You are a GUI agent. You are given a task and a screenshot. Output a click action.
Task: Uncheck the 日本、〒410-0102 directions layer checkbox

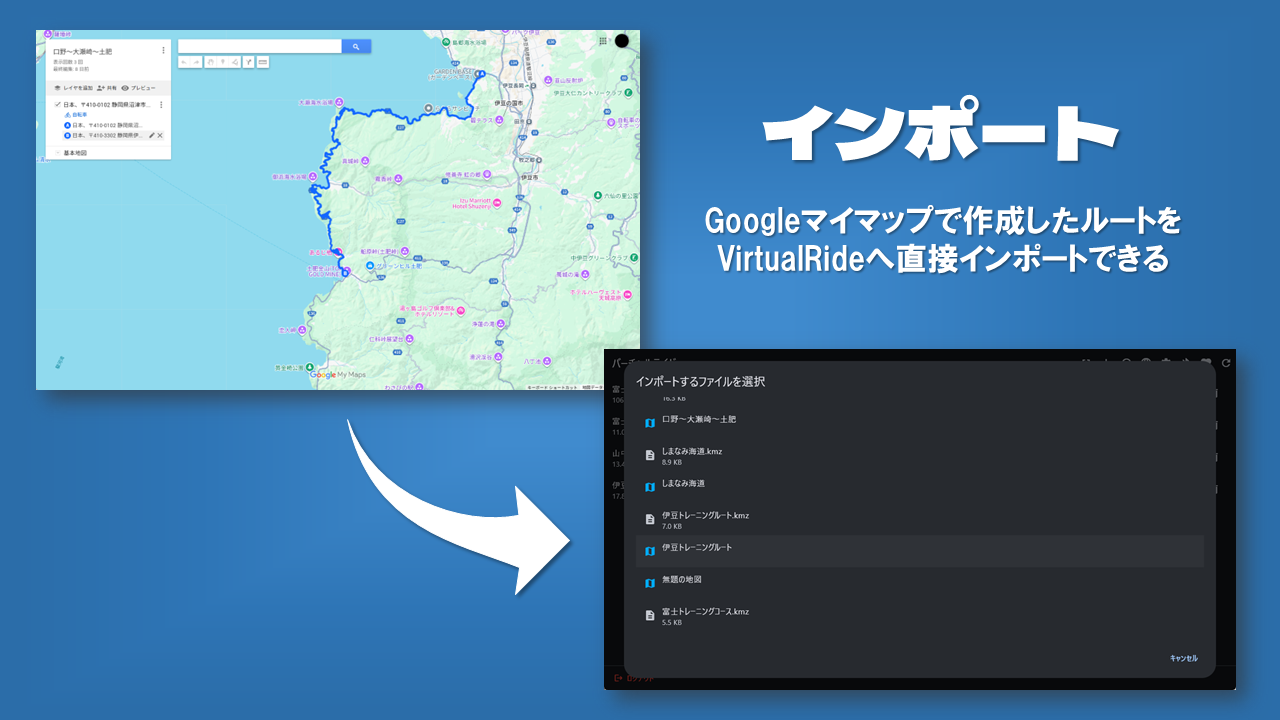tap(58, 104)
